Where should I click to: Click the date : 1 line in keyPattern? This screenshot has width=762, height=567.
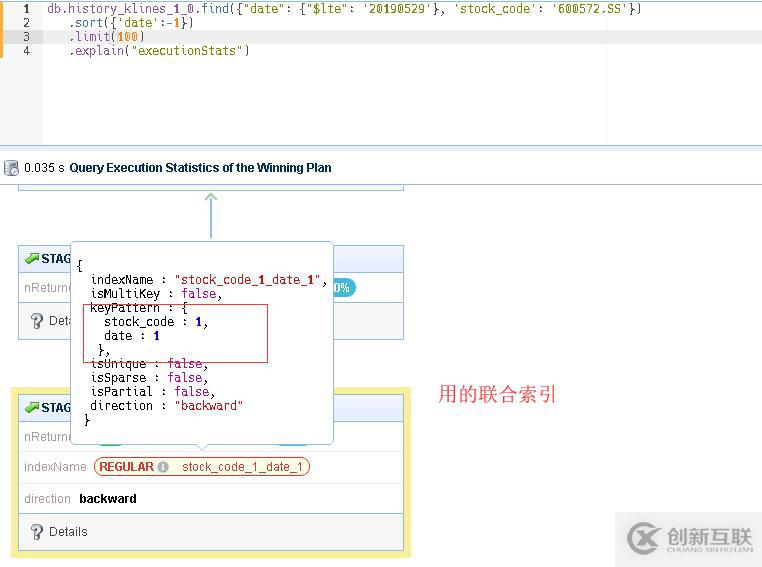(132, 336)
